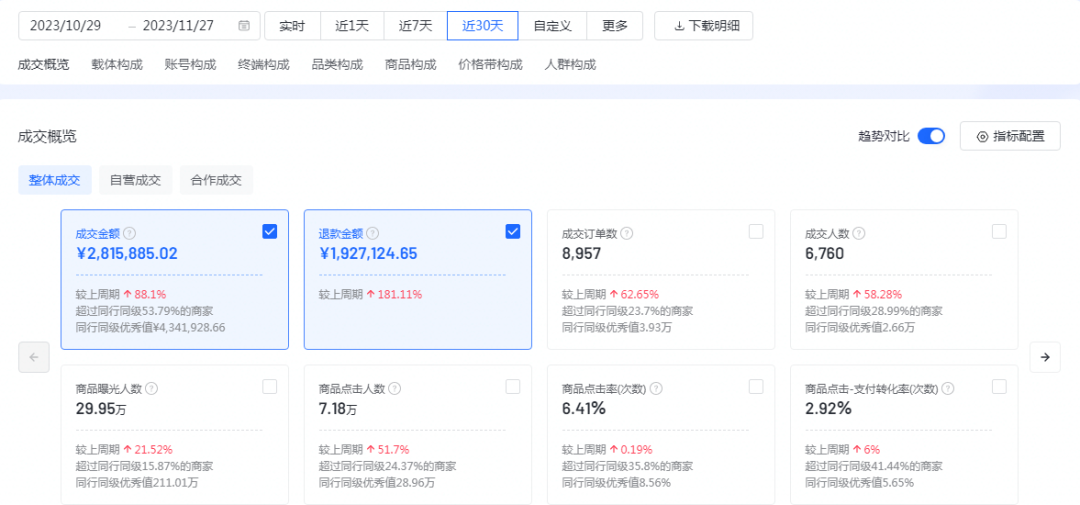Viewport: 1080px width, 505px height.
Task: Toggle the 趋势对比 switch off
Action: 931,136
